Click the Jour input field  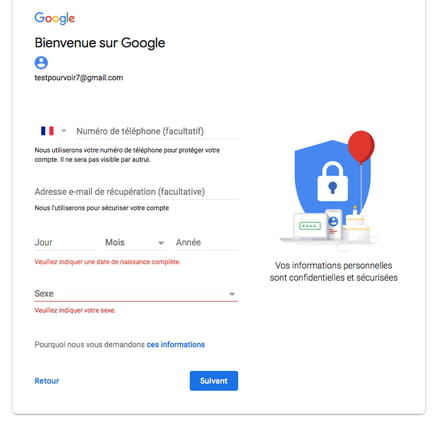tap(65, 242)
